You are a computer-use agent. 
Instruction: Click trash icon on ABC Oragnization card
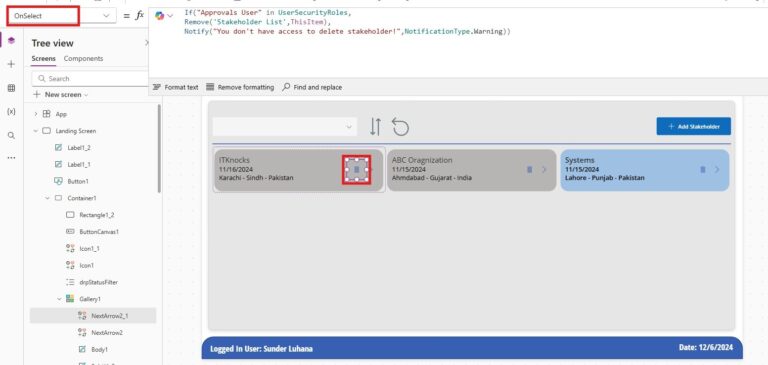pos(529,170)
